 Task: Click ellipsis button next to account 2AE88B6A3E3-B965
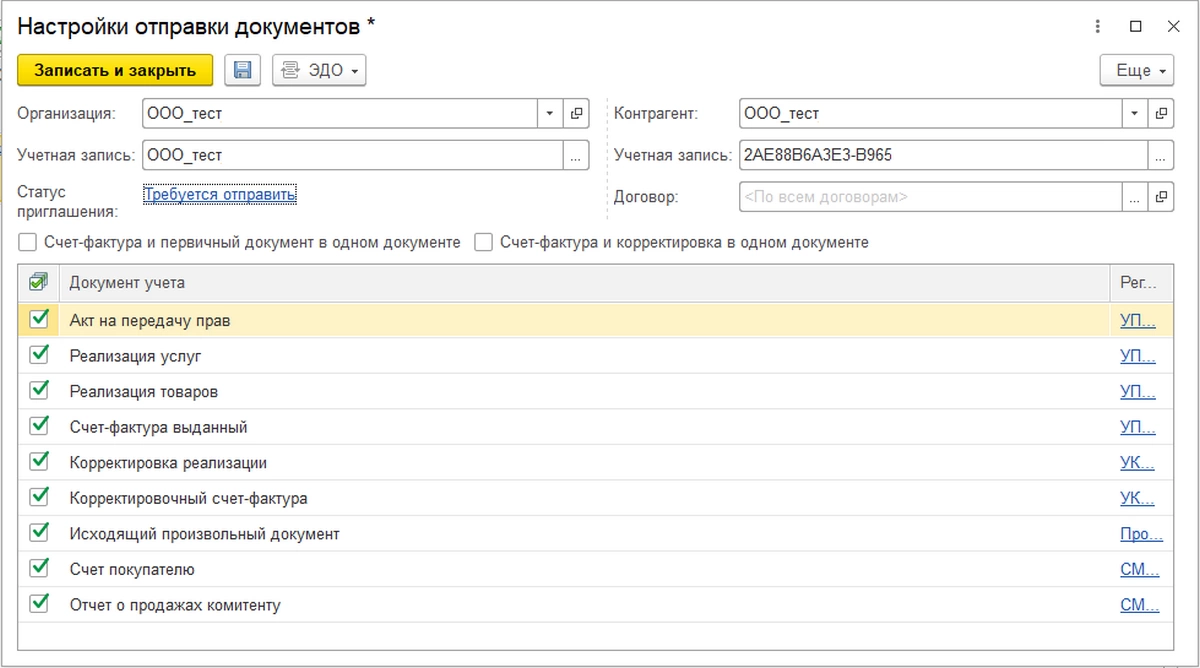click(x=1159, y=156)
